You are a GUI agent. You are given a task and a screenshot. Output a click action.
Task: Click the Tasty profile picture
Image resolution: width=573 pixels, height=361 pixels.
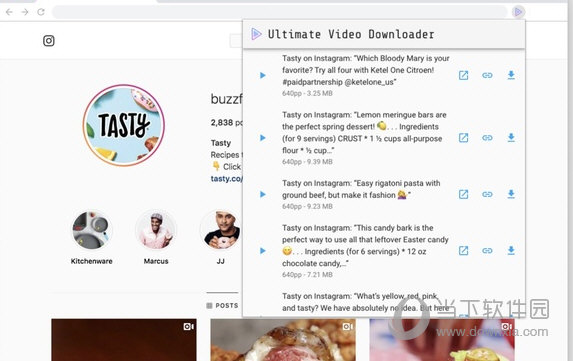point(124,125)
